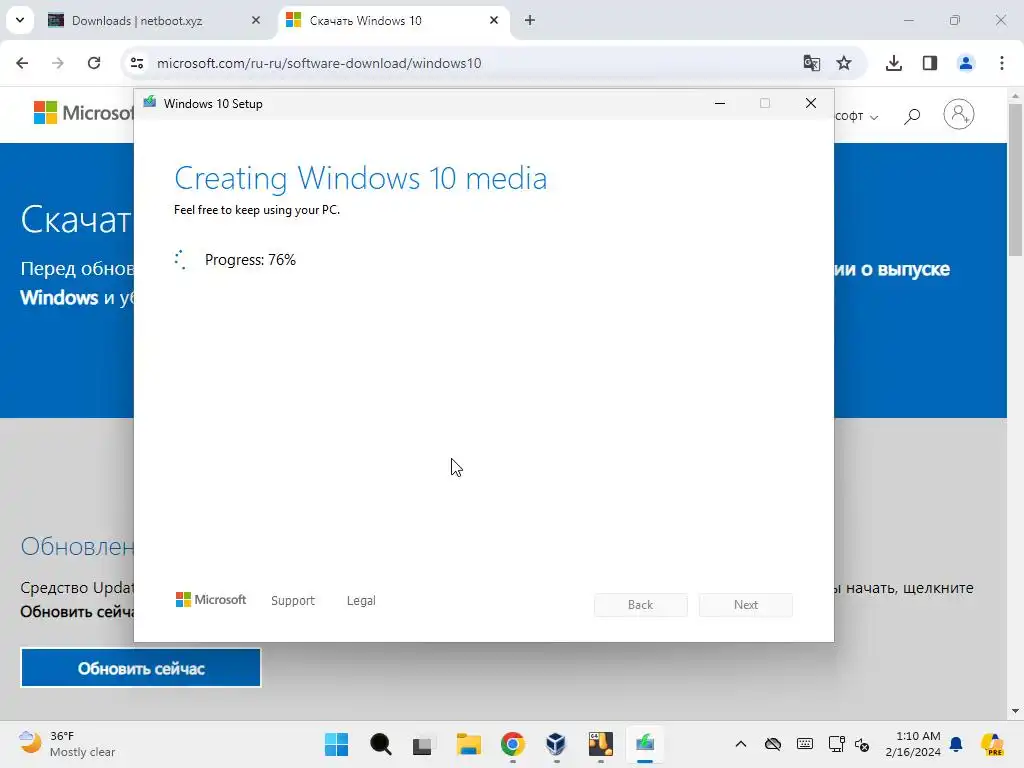Click the touch keyboard tray icon
Image resolution: width=1024 pixels, height=768 pixels.
coord(805,744)
